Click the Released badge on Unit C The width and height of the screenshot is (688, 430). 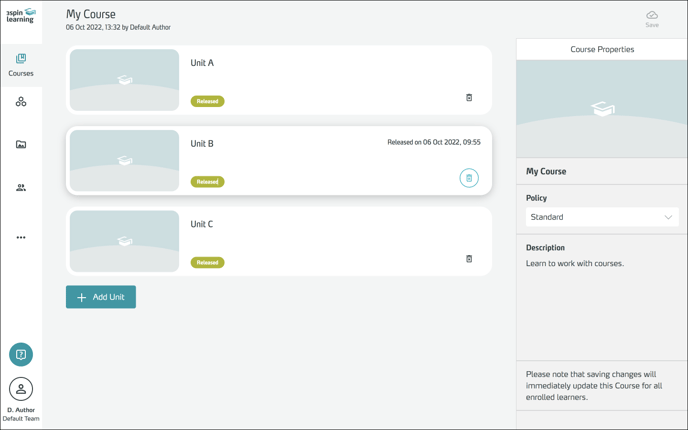pos(207,263)
